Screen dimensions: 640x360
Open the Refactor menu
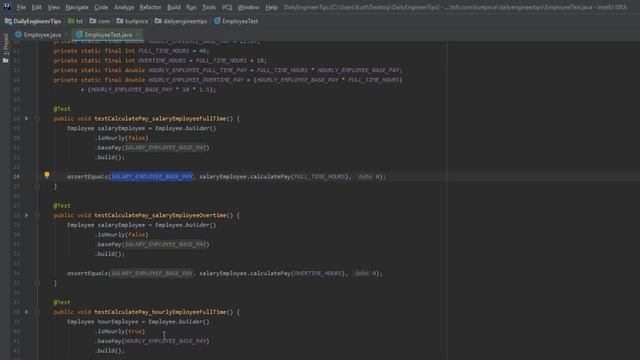click(150, 7)
